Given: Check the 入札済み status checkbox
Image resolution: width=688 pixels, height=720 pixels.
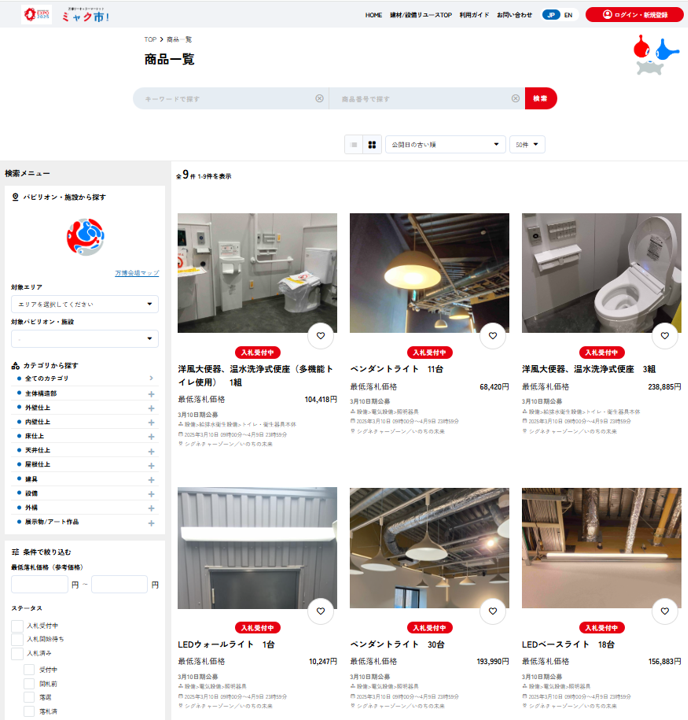Looking at the screenshot, I should (17, 653).
